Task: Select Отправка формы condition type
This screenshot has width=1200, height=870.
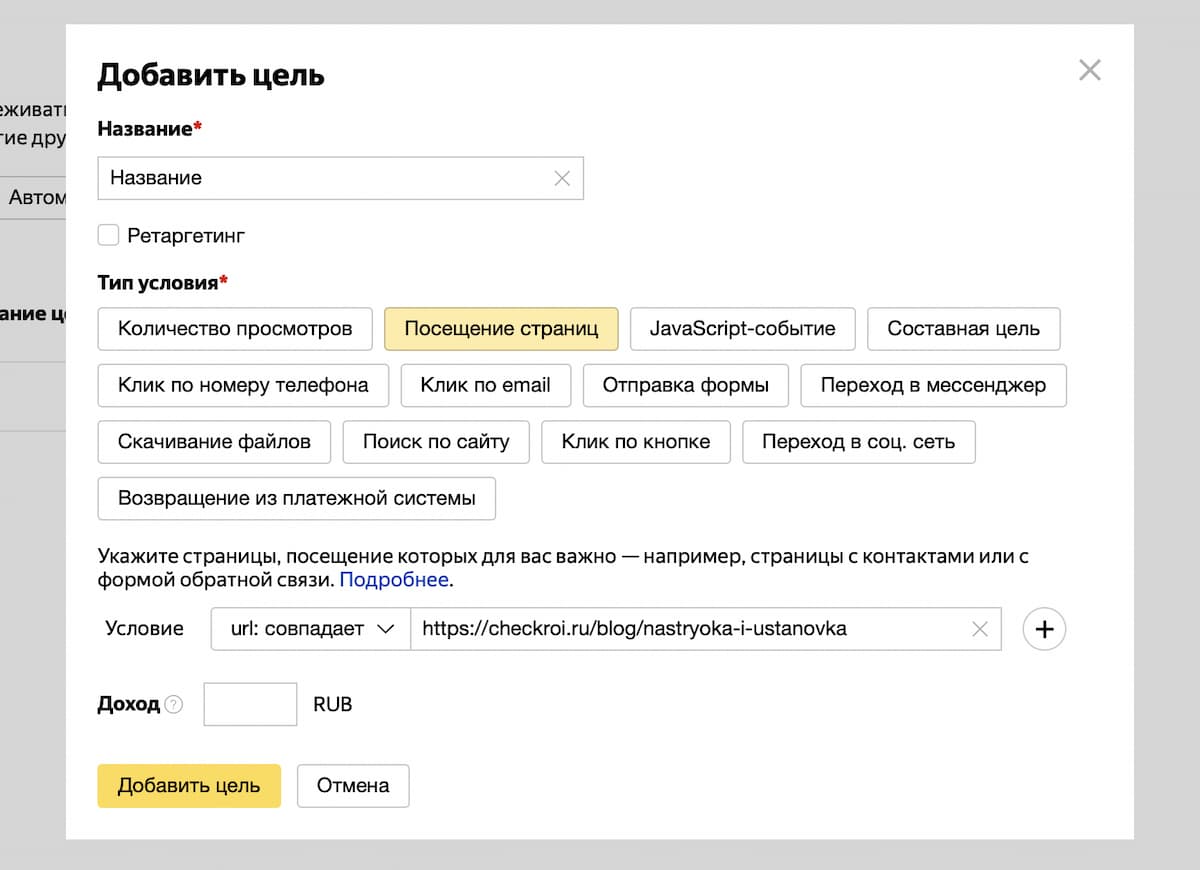Action: click(x=685, y=385)
